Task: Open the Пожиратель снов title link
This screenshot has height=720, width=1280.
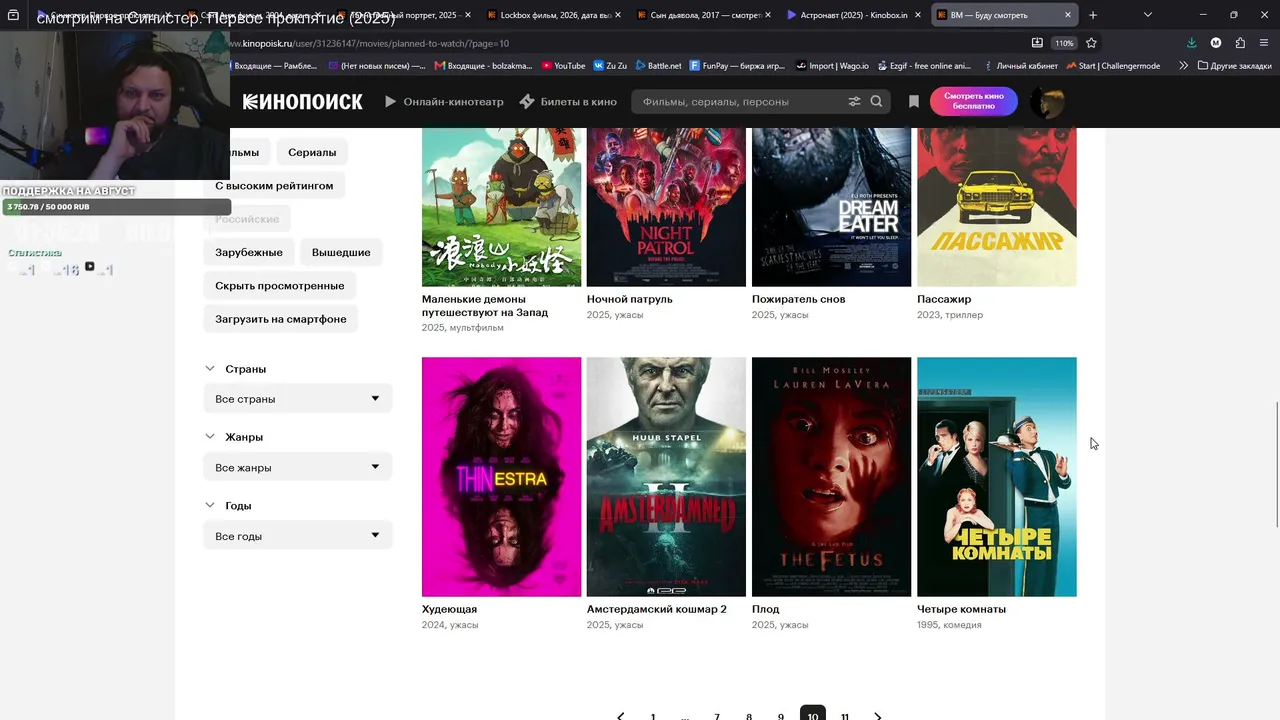Action: click(799, 299)
